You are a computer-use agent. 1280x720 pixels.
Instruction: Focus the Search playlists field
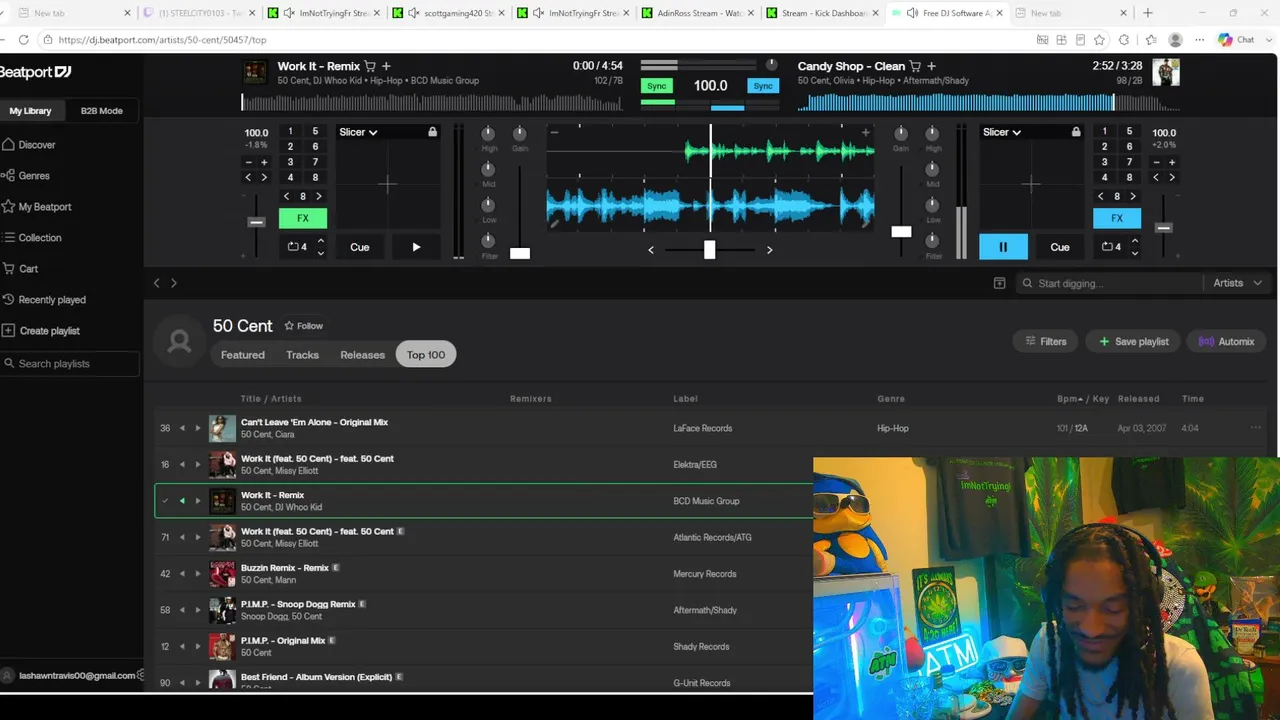69,364
